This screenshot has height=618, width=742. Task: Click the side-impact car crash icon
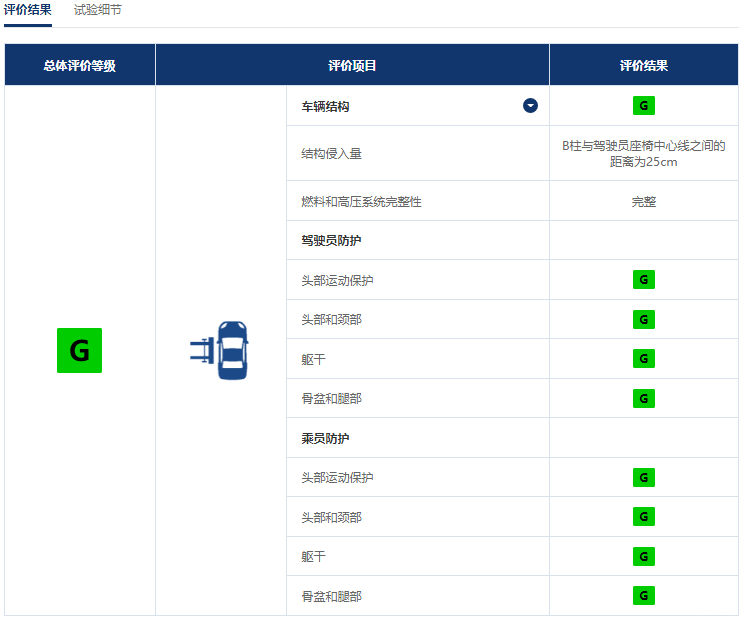(220, 350)
